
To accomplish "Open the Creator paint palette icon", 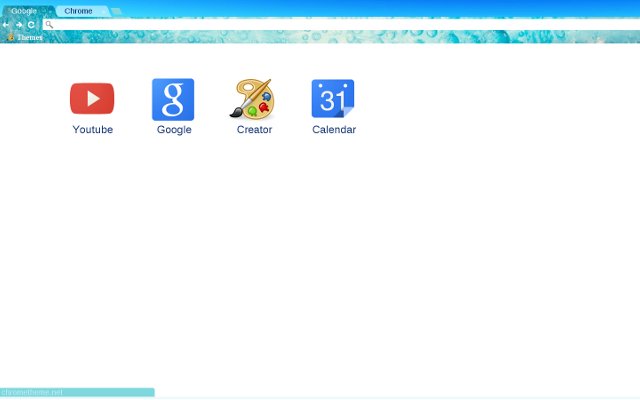I will (252, 98).
